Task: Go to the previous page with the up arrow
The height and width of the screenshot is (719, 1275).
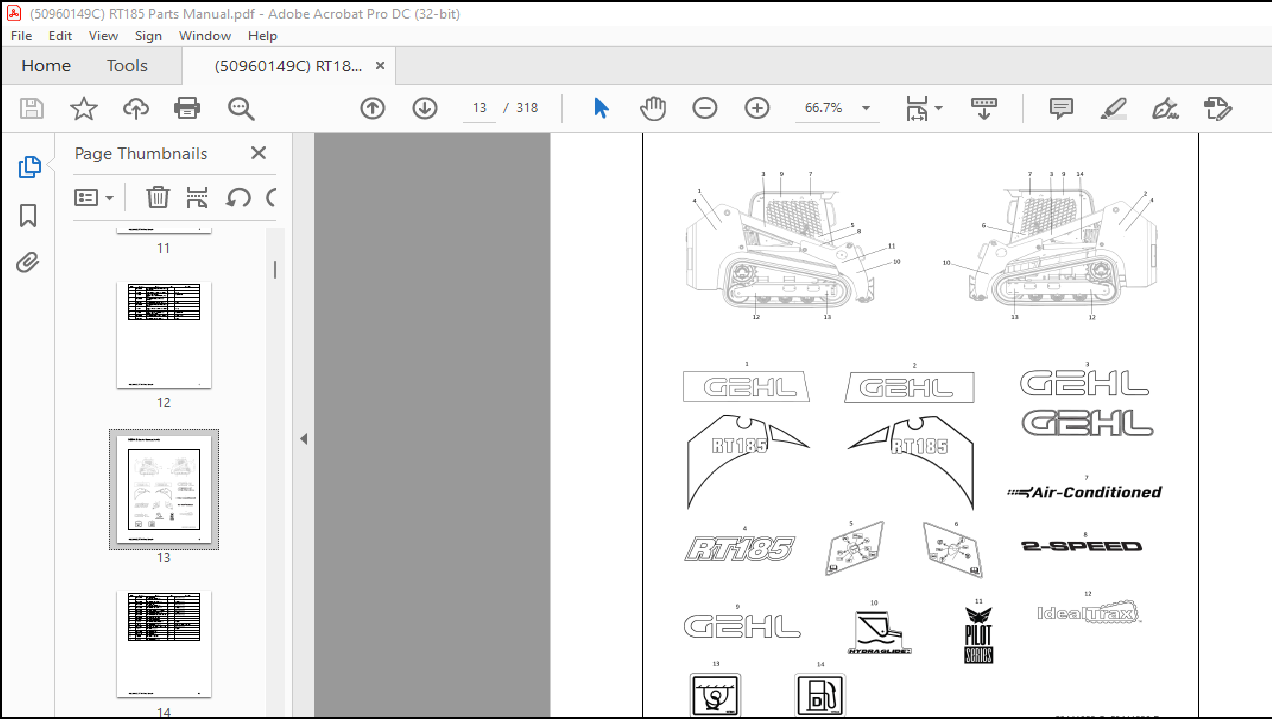Action: (372, 108)
